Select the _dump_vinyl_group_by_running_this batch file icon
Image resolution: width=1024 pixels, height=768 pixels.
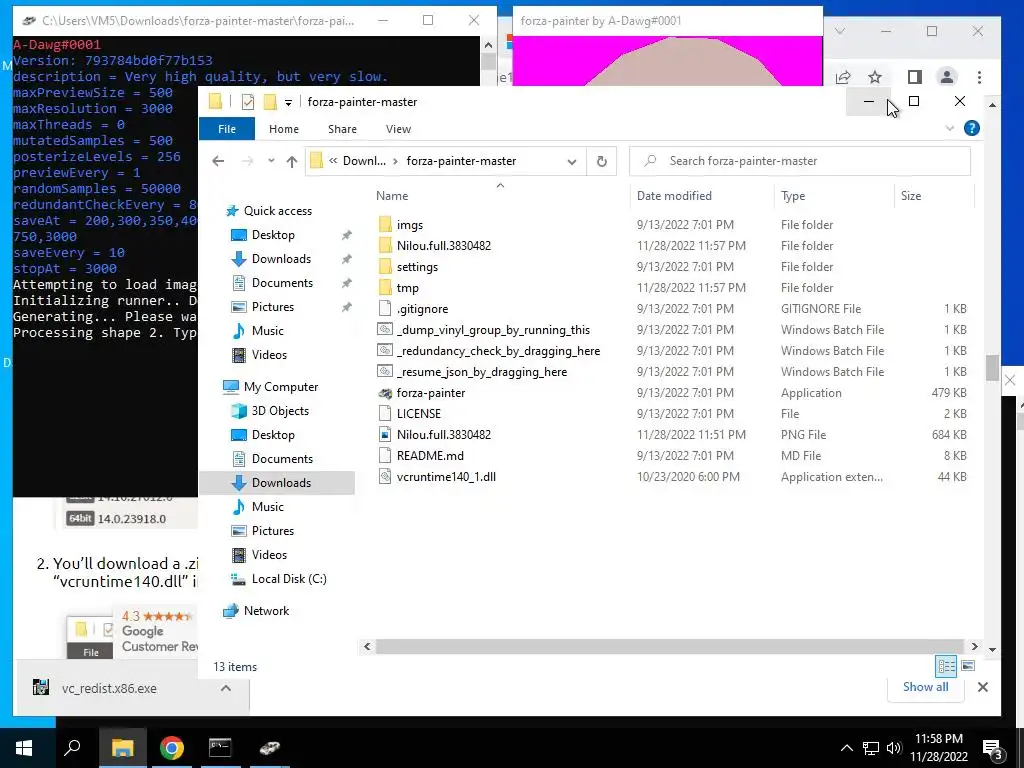coord(385,330)
